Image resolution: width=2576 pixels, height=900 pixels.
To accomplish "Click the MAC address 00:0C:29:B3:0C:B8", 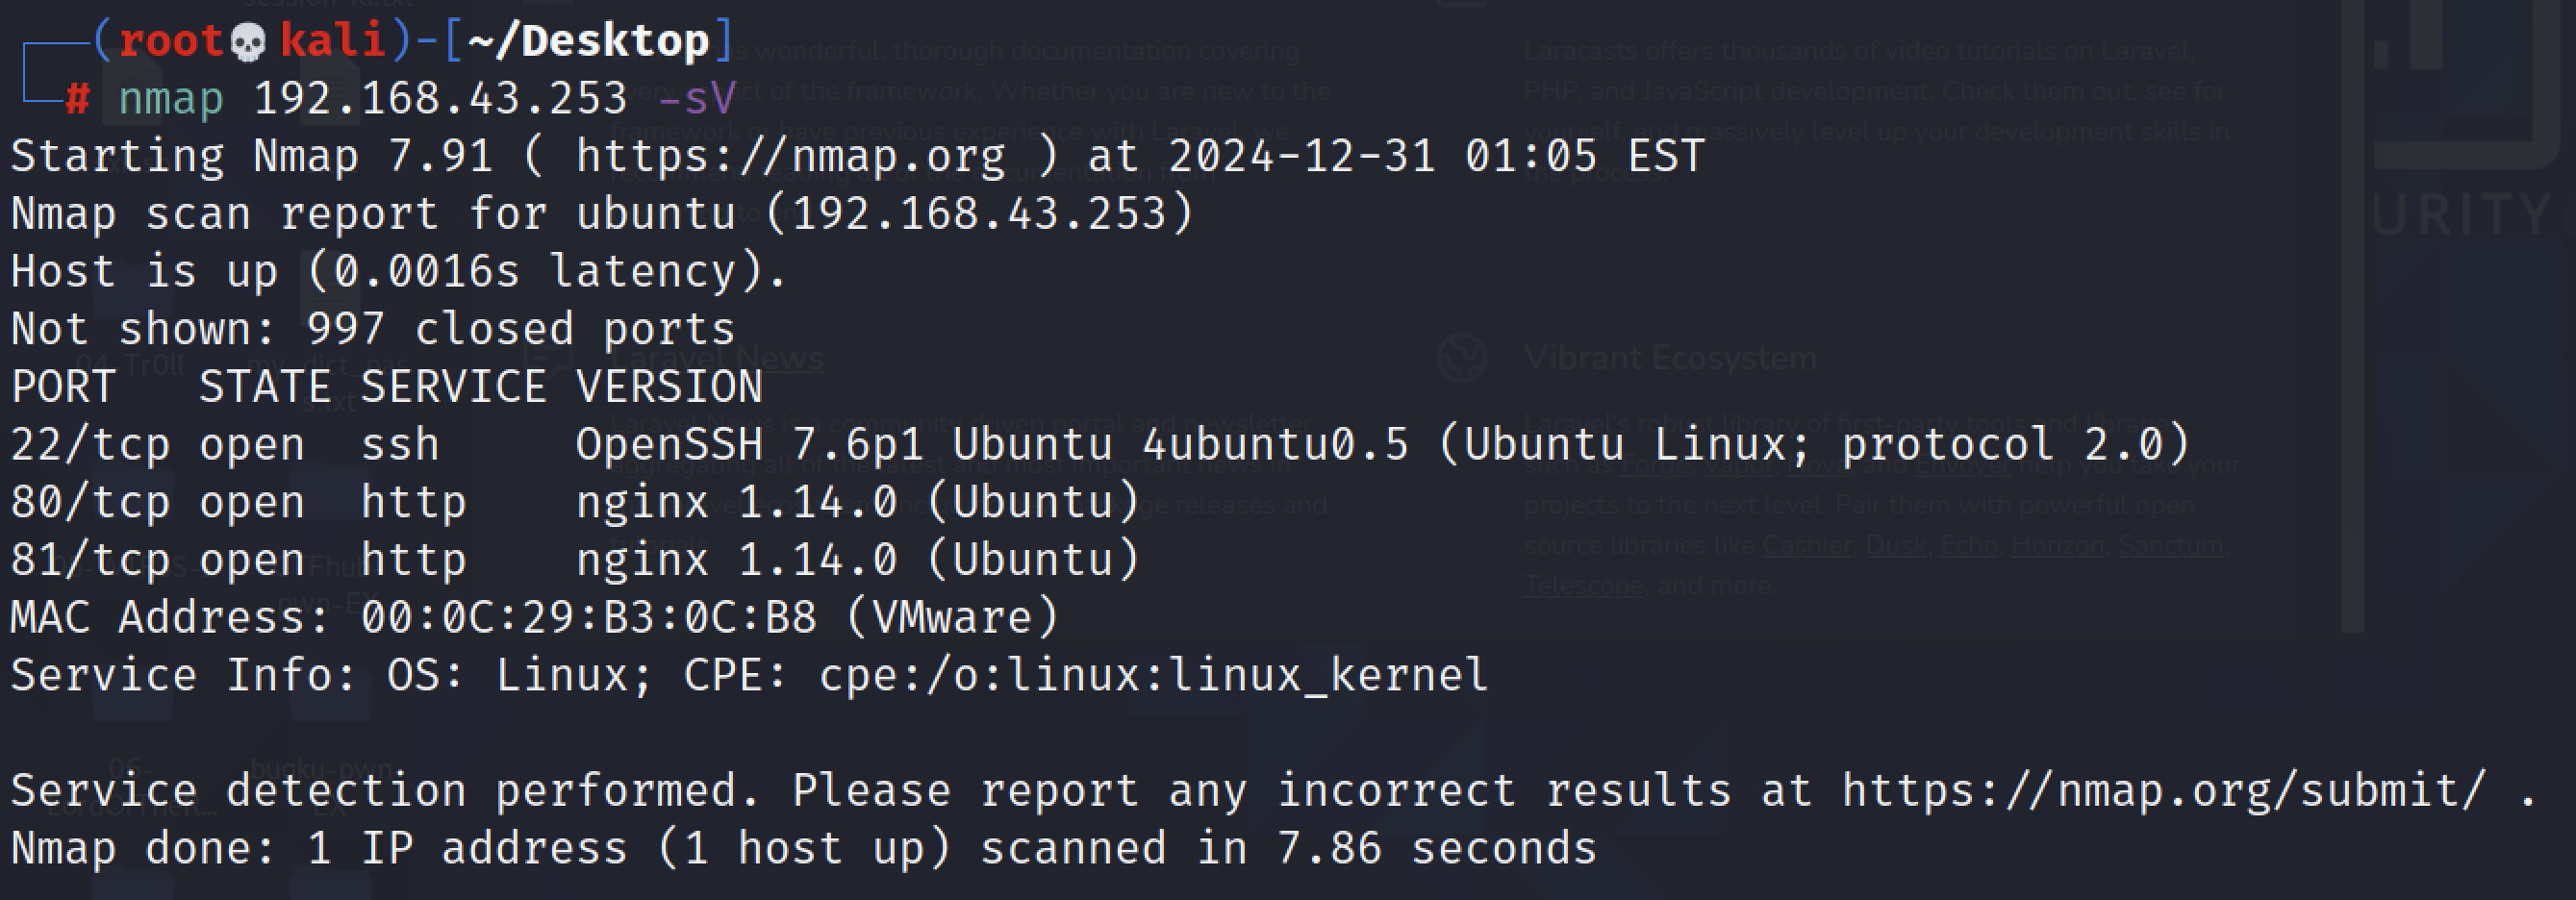I will [588, 618].
